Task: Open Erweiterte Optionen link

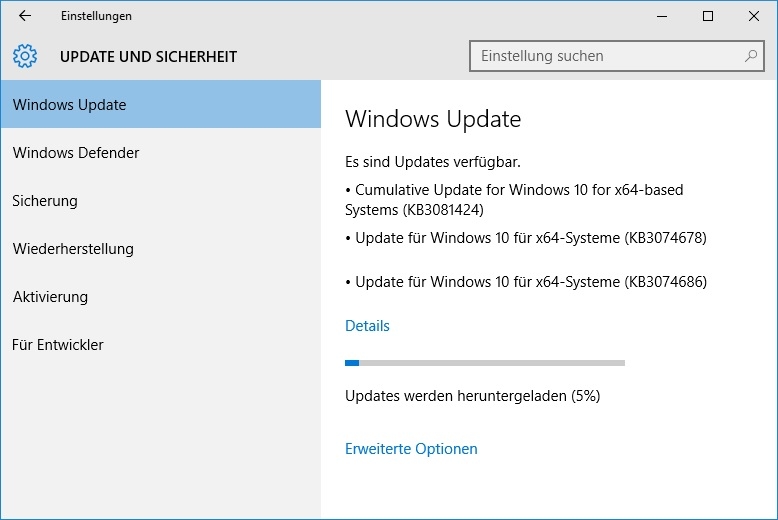Action: [411, 449]
